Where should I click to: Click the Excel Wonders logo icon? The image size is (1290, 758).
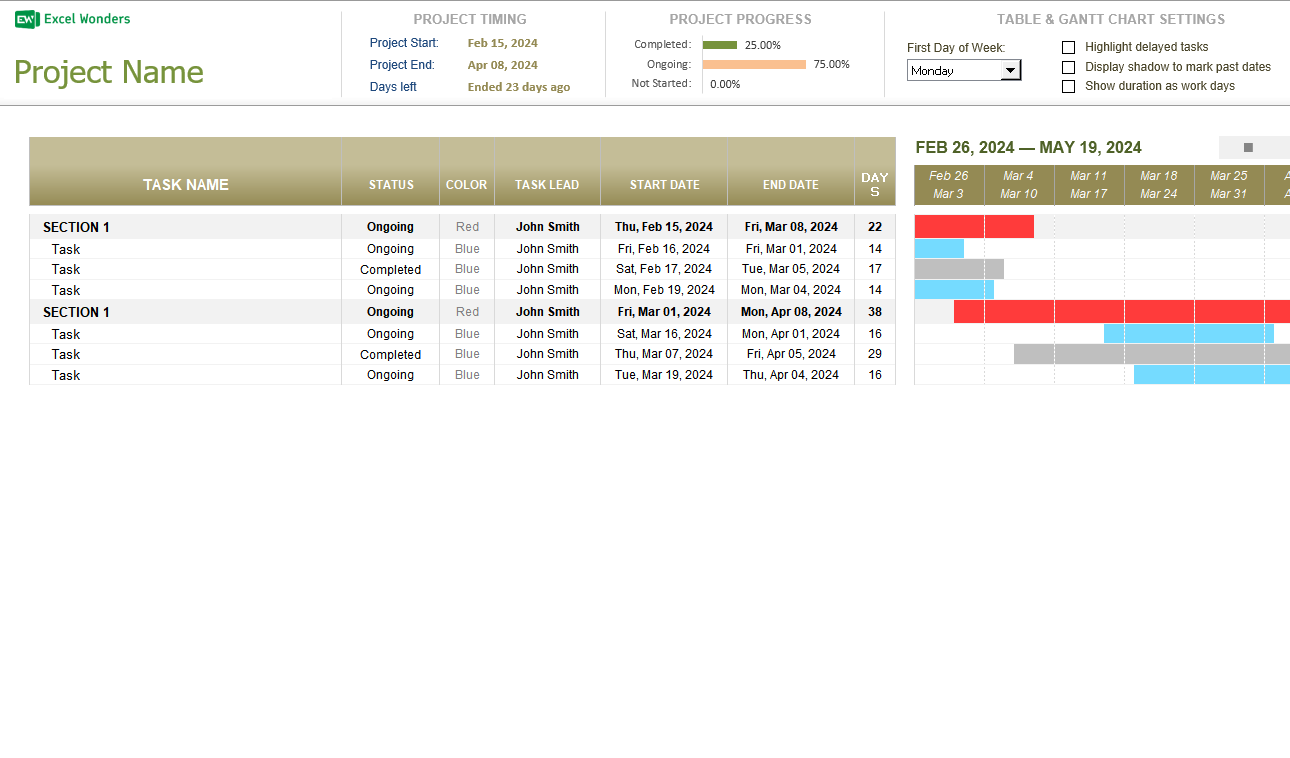[x=24, y=18]
